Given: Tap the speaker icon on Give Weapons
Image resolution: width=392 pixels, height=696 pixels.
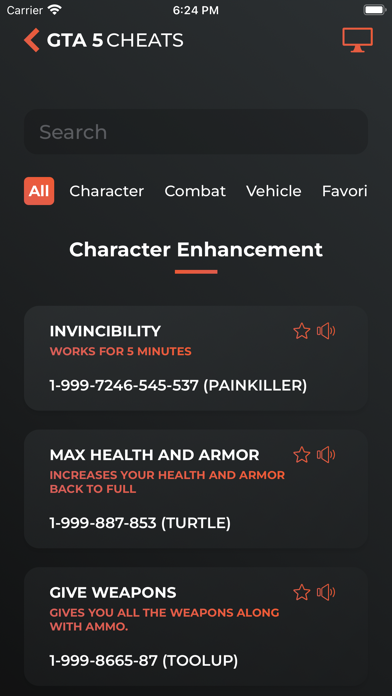Looking at the screenshot, I should coord(326,592).
